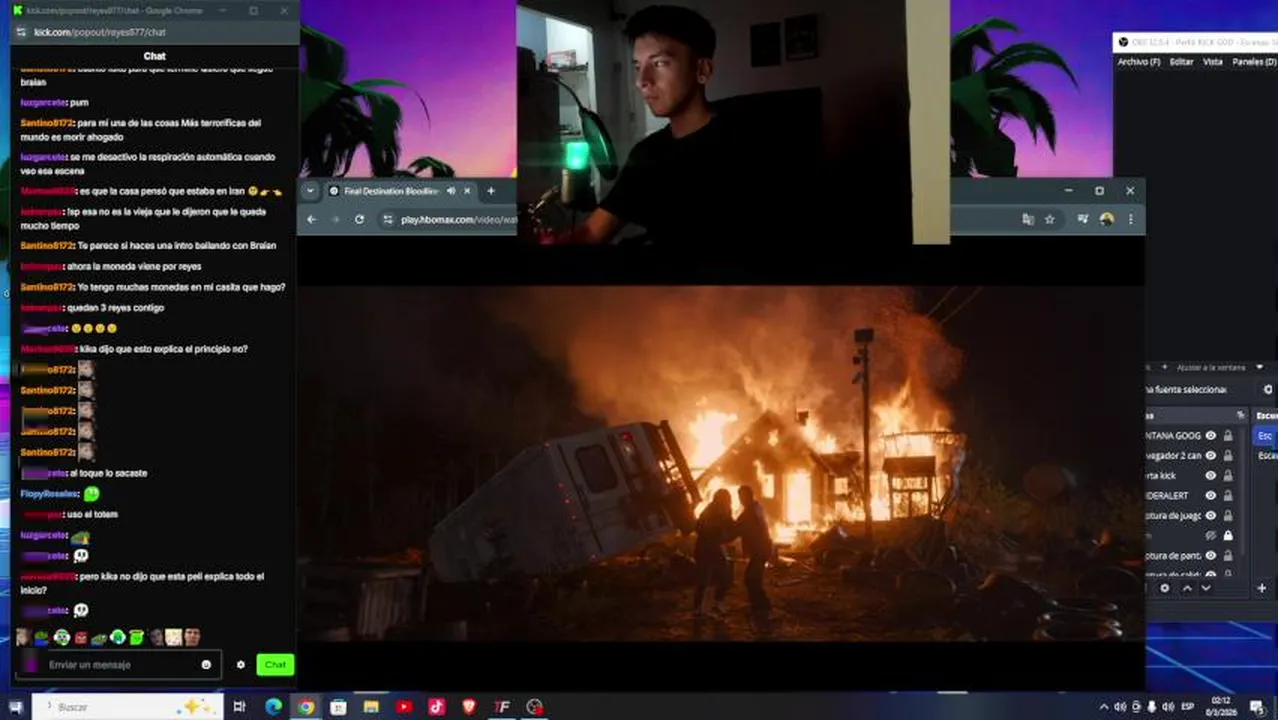Go back in the HBO Max browser window
Image resolution: width=1278 pixels, height=720 pixels.
(x=311, y=219)
